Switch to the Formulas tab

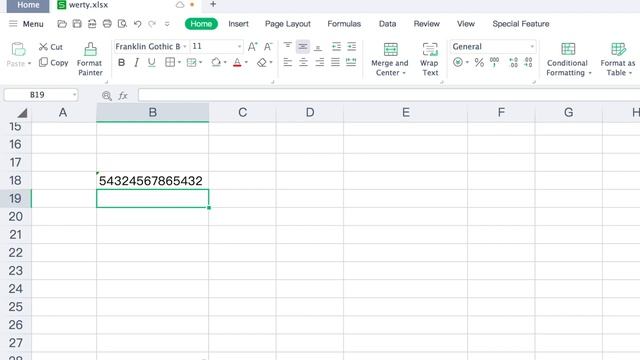point(344,24)
